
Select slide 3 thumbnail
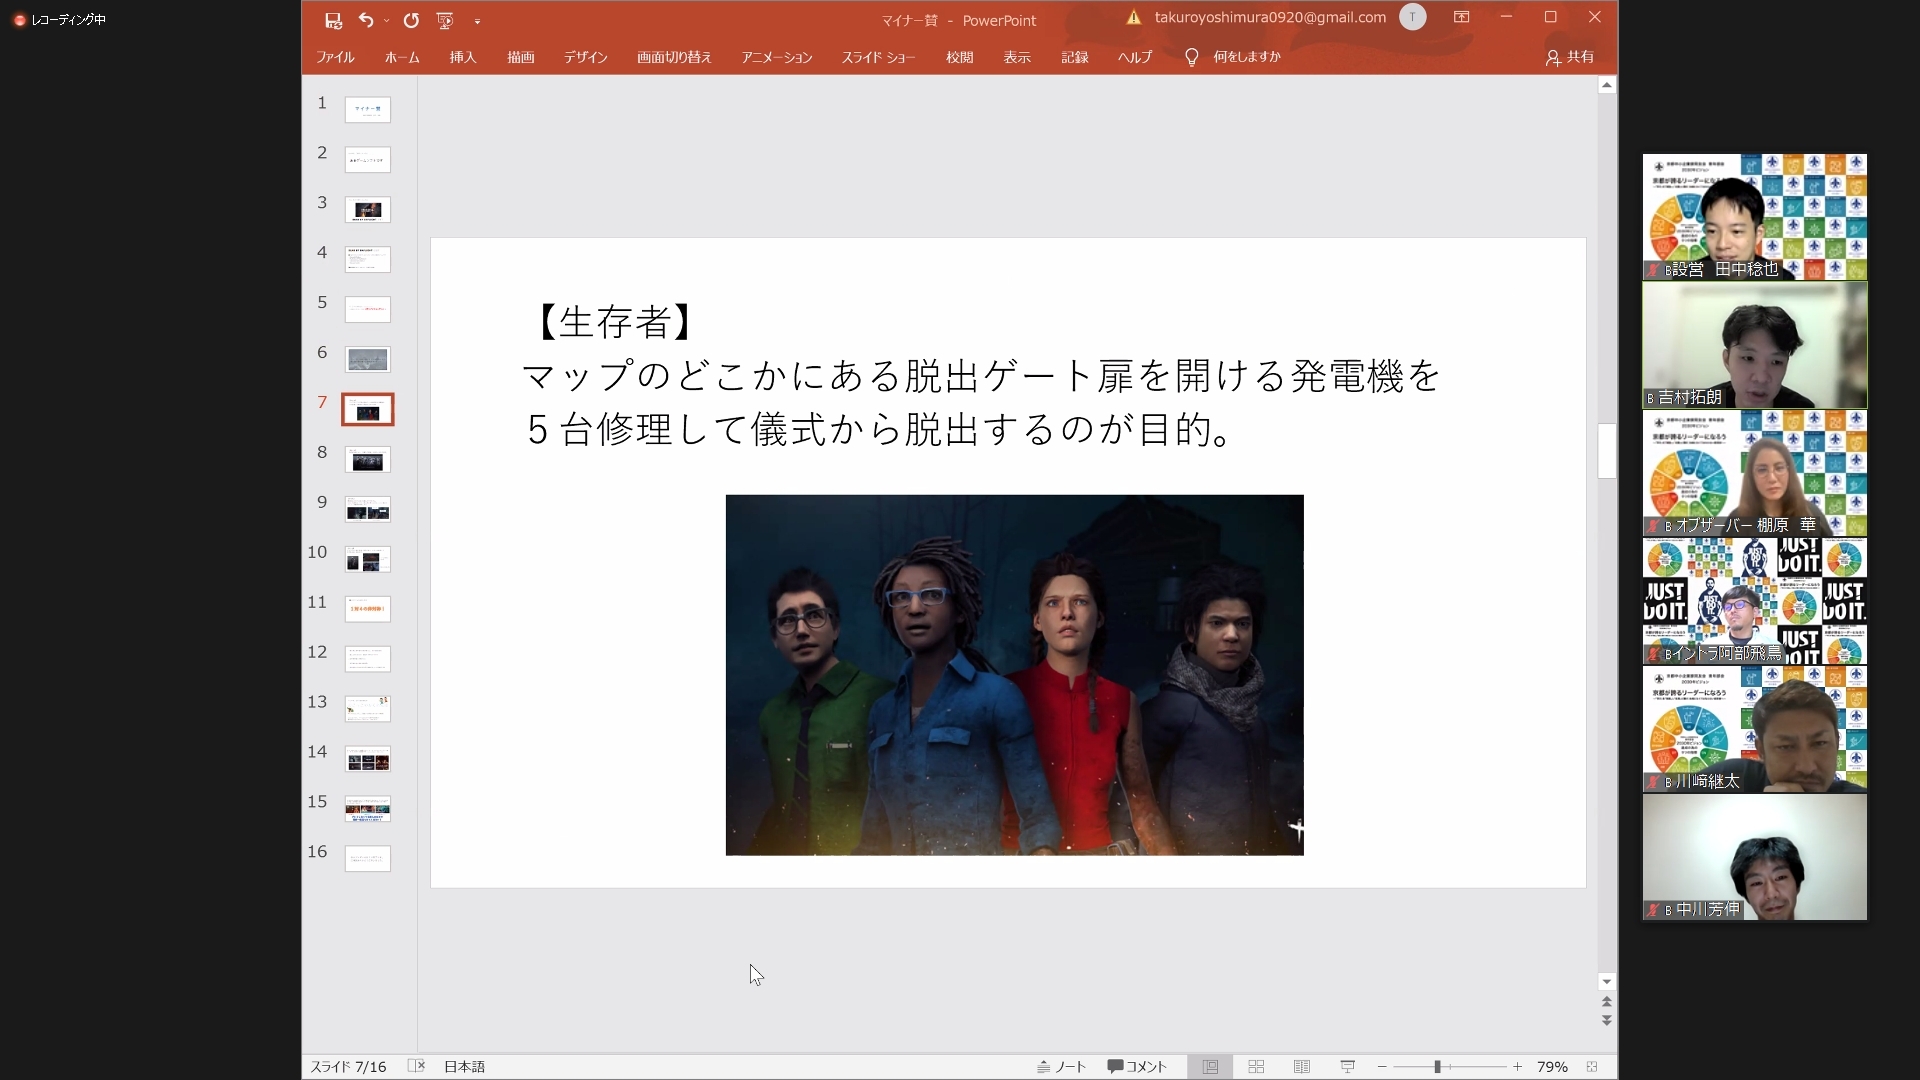[368, 209]
